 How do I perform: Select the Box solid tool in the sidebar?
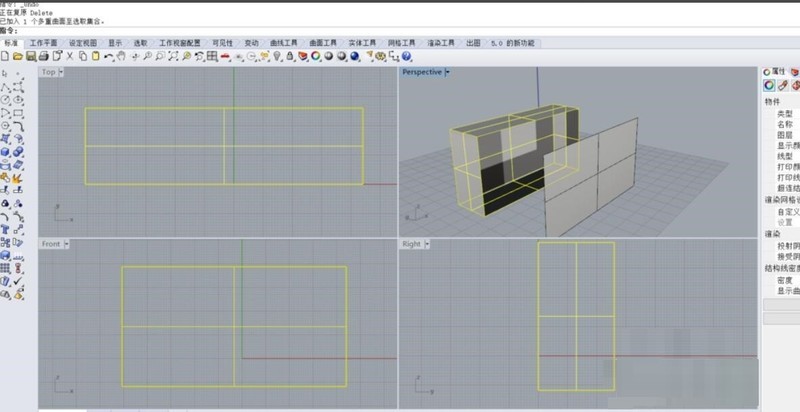tap(5, 152)
